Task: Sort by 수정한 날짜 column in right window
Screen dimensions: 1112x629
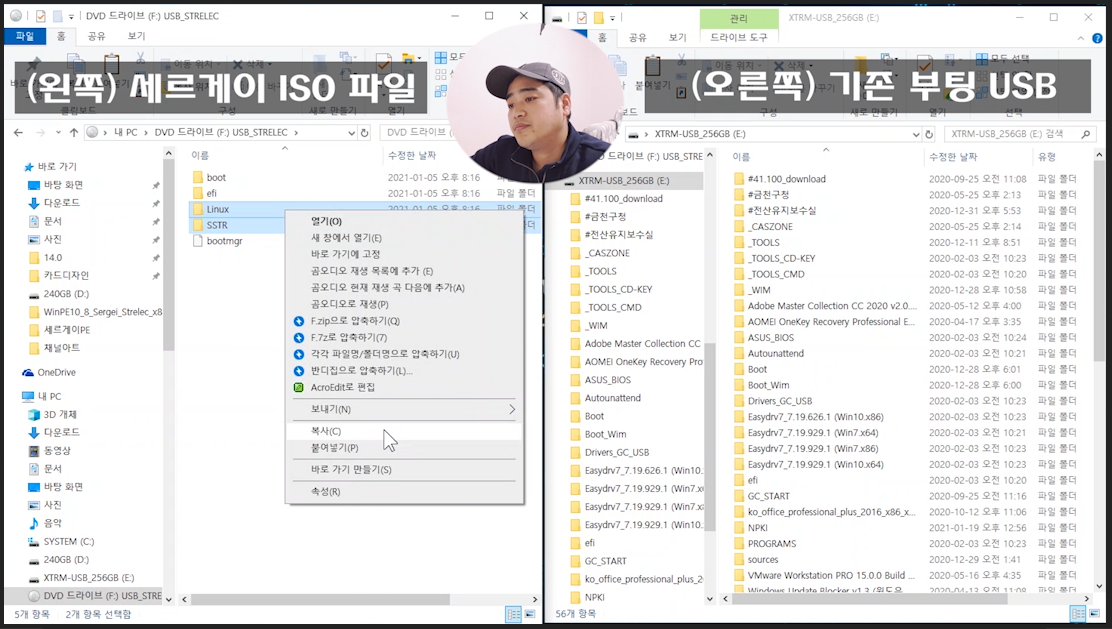Action: click(x=952, y=157)
